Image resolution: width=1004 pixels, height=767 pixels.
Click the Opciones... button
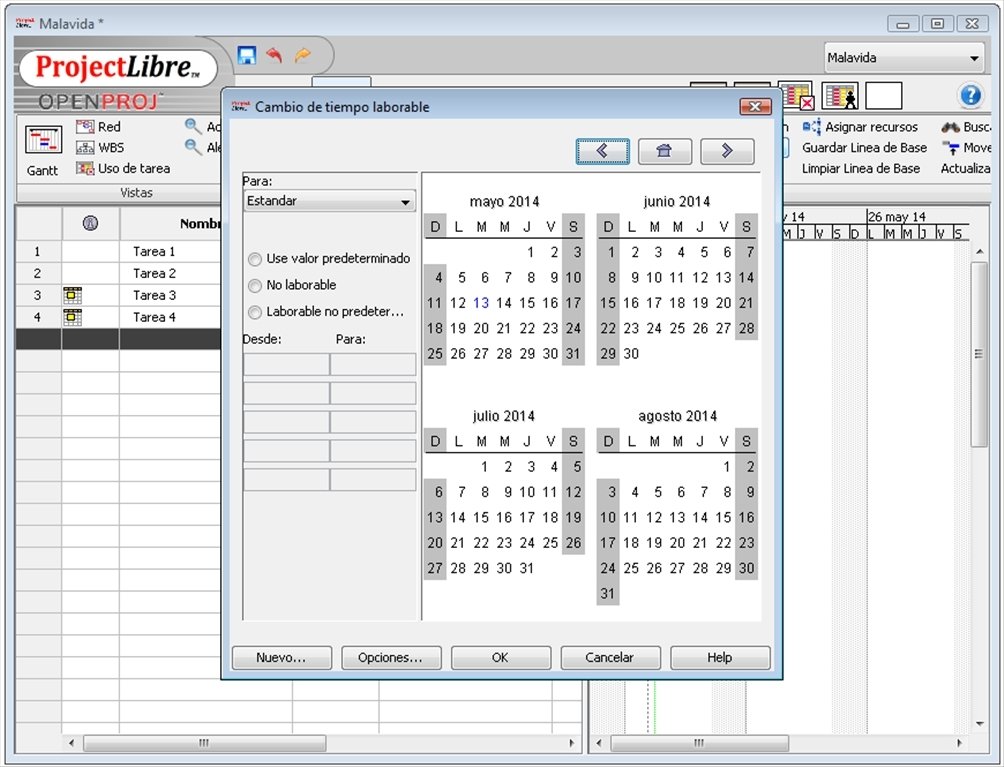391,658
